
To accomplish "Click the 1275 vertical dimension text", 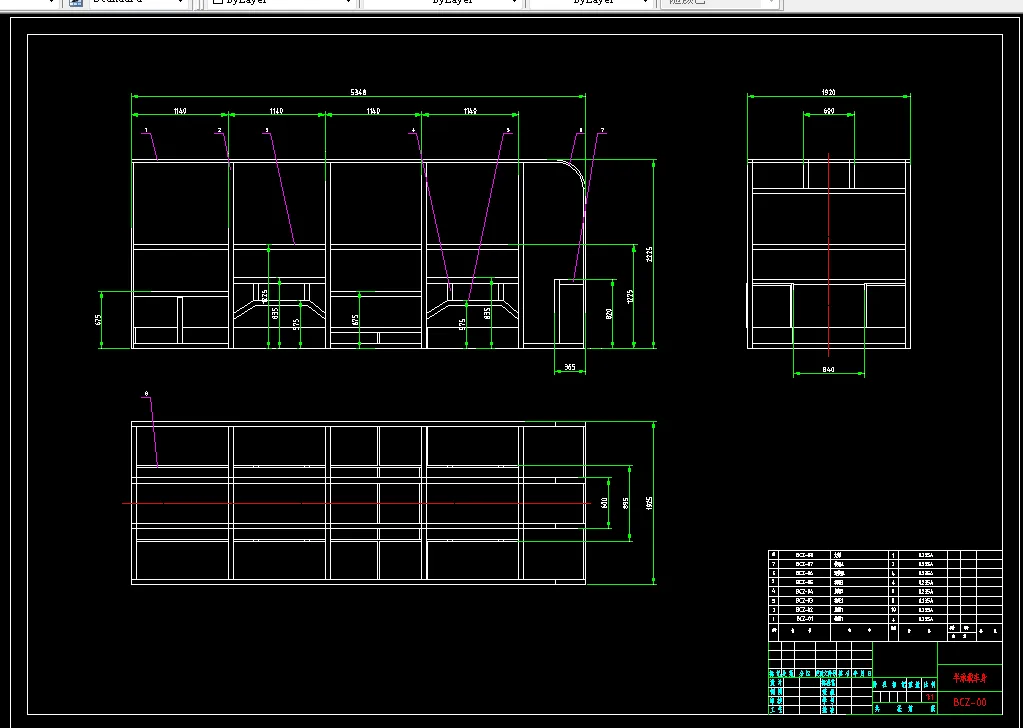I will click(630, 296).
